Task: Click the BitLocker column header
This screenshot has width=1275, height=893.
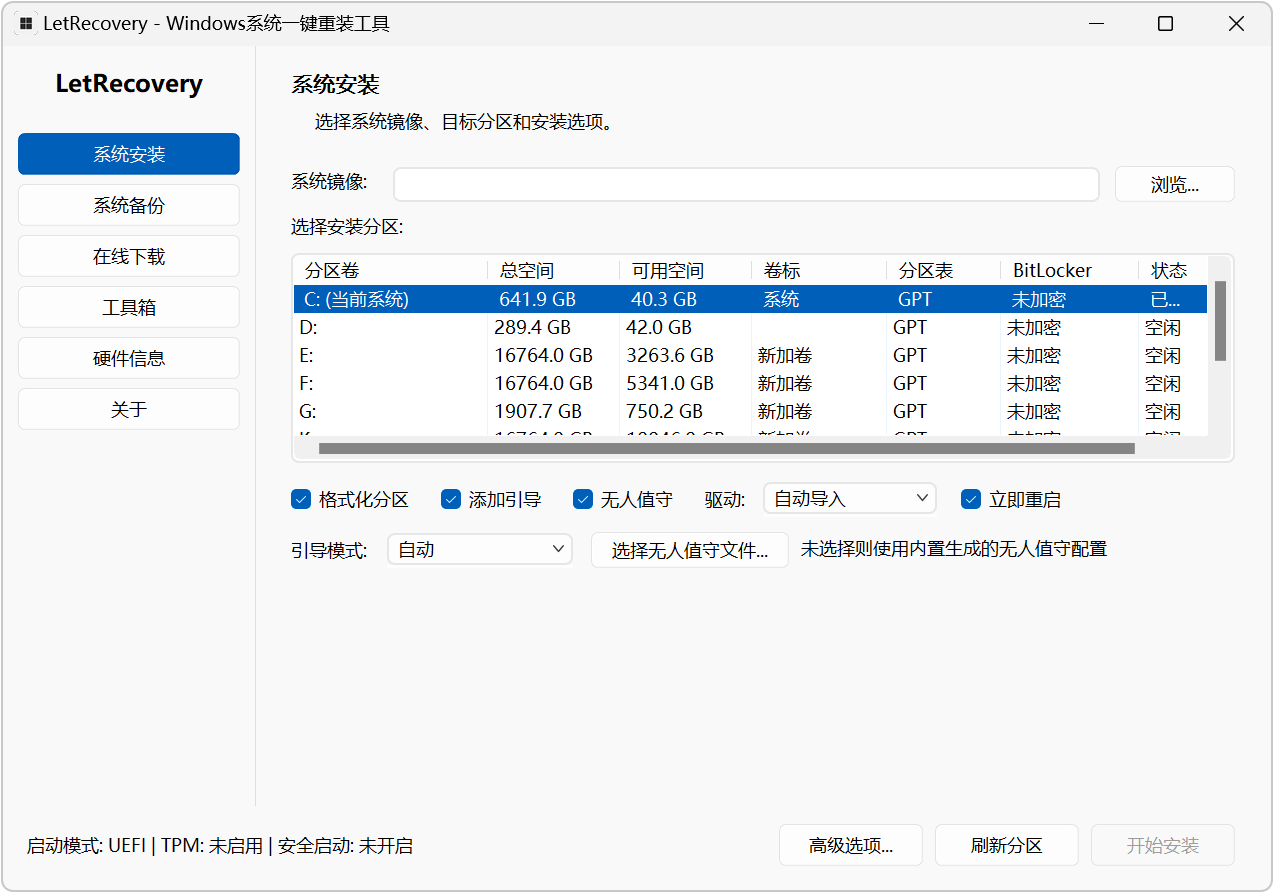Action: (1069, 271)
